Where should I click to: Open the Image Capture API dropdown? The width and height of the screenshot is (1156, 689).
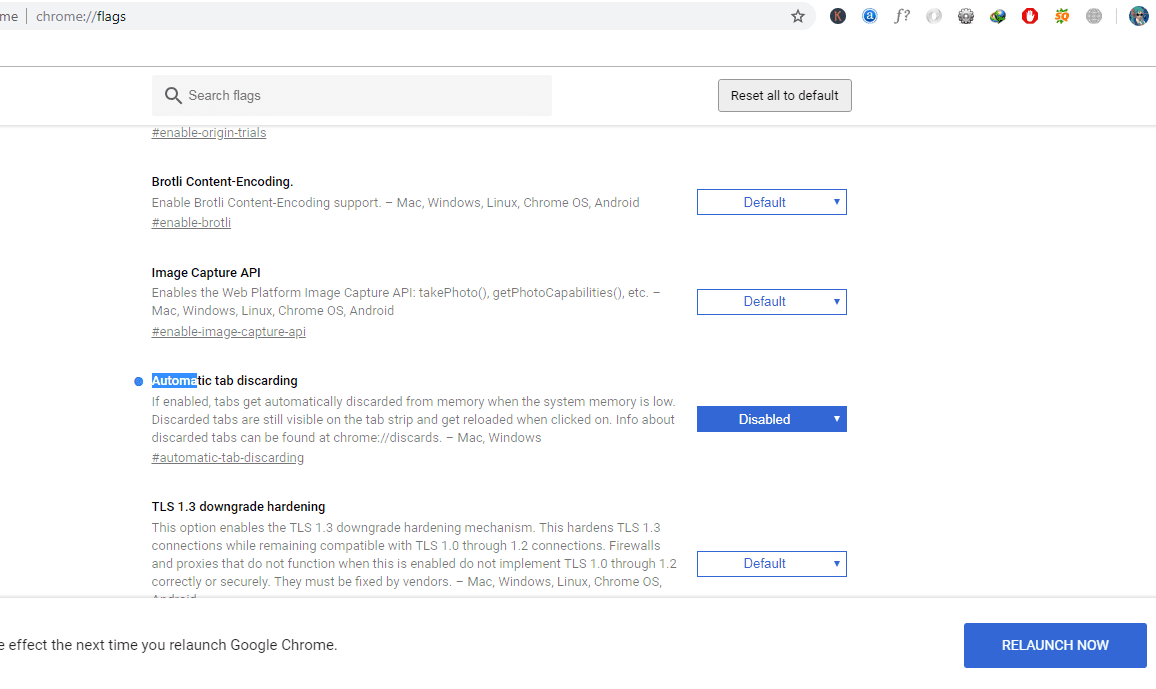[772, 301]
